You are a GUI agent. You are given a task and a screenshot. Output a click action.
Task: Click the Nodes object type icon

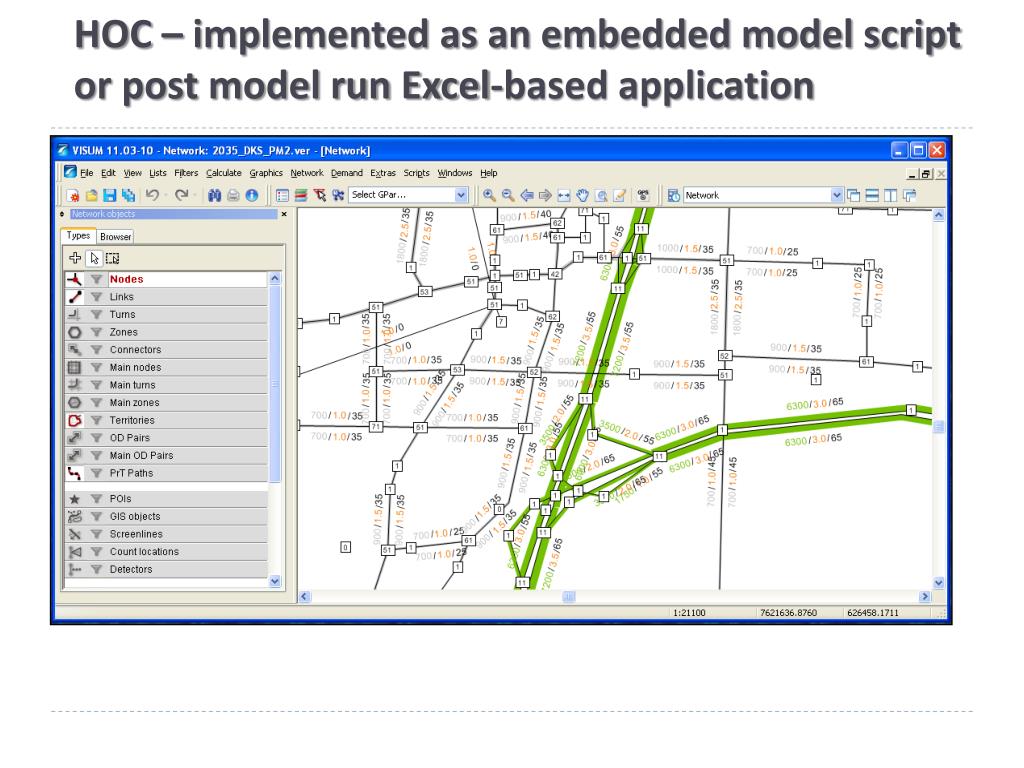74,279
